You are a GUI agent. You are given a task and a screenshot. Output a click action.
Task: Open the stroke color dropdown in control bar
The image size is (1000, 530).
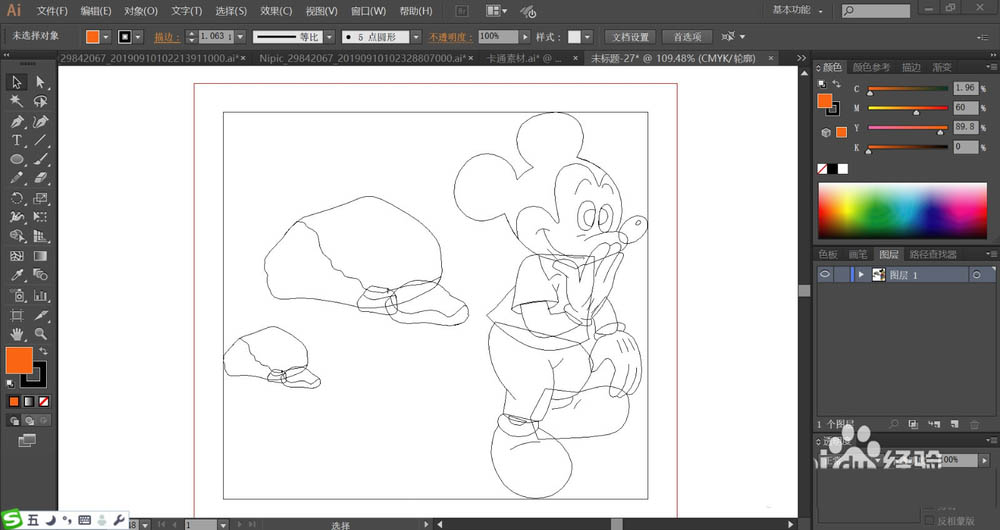[x=138, y=37]
